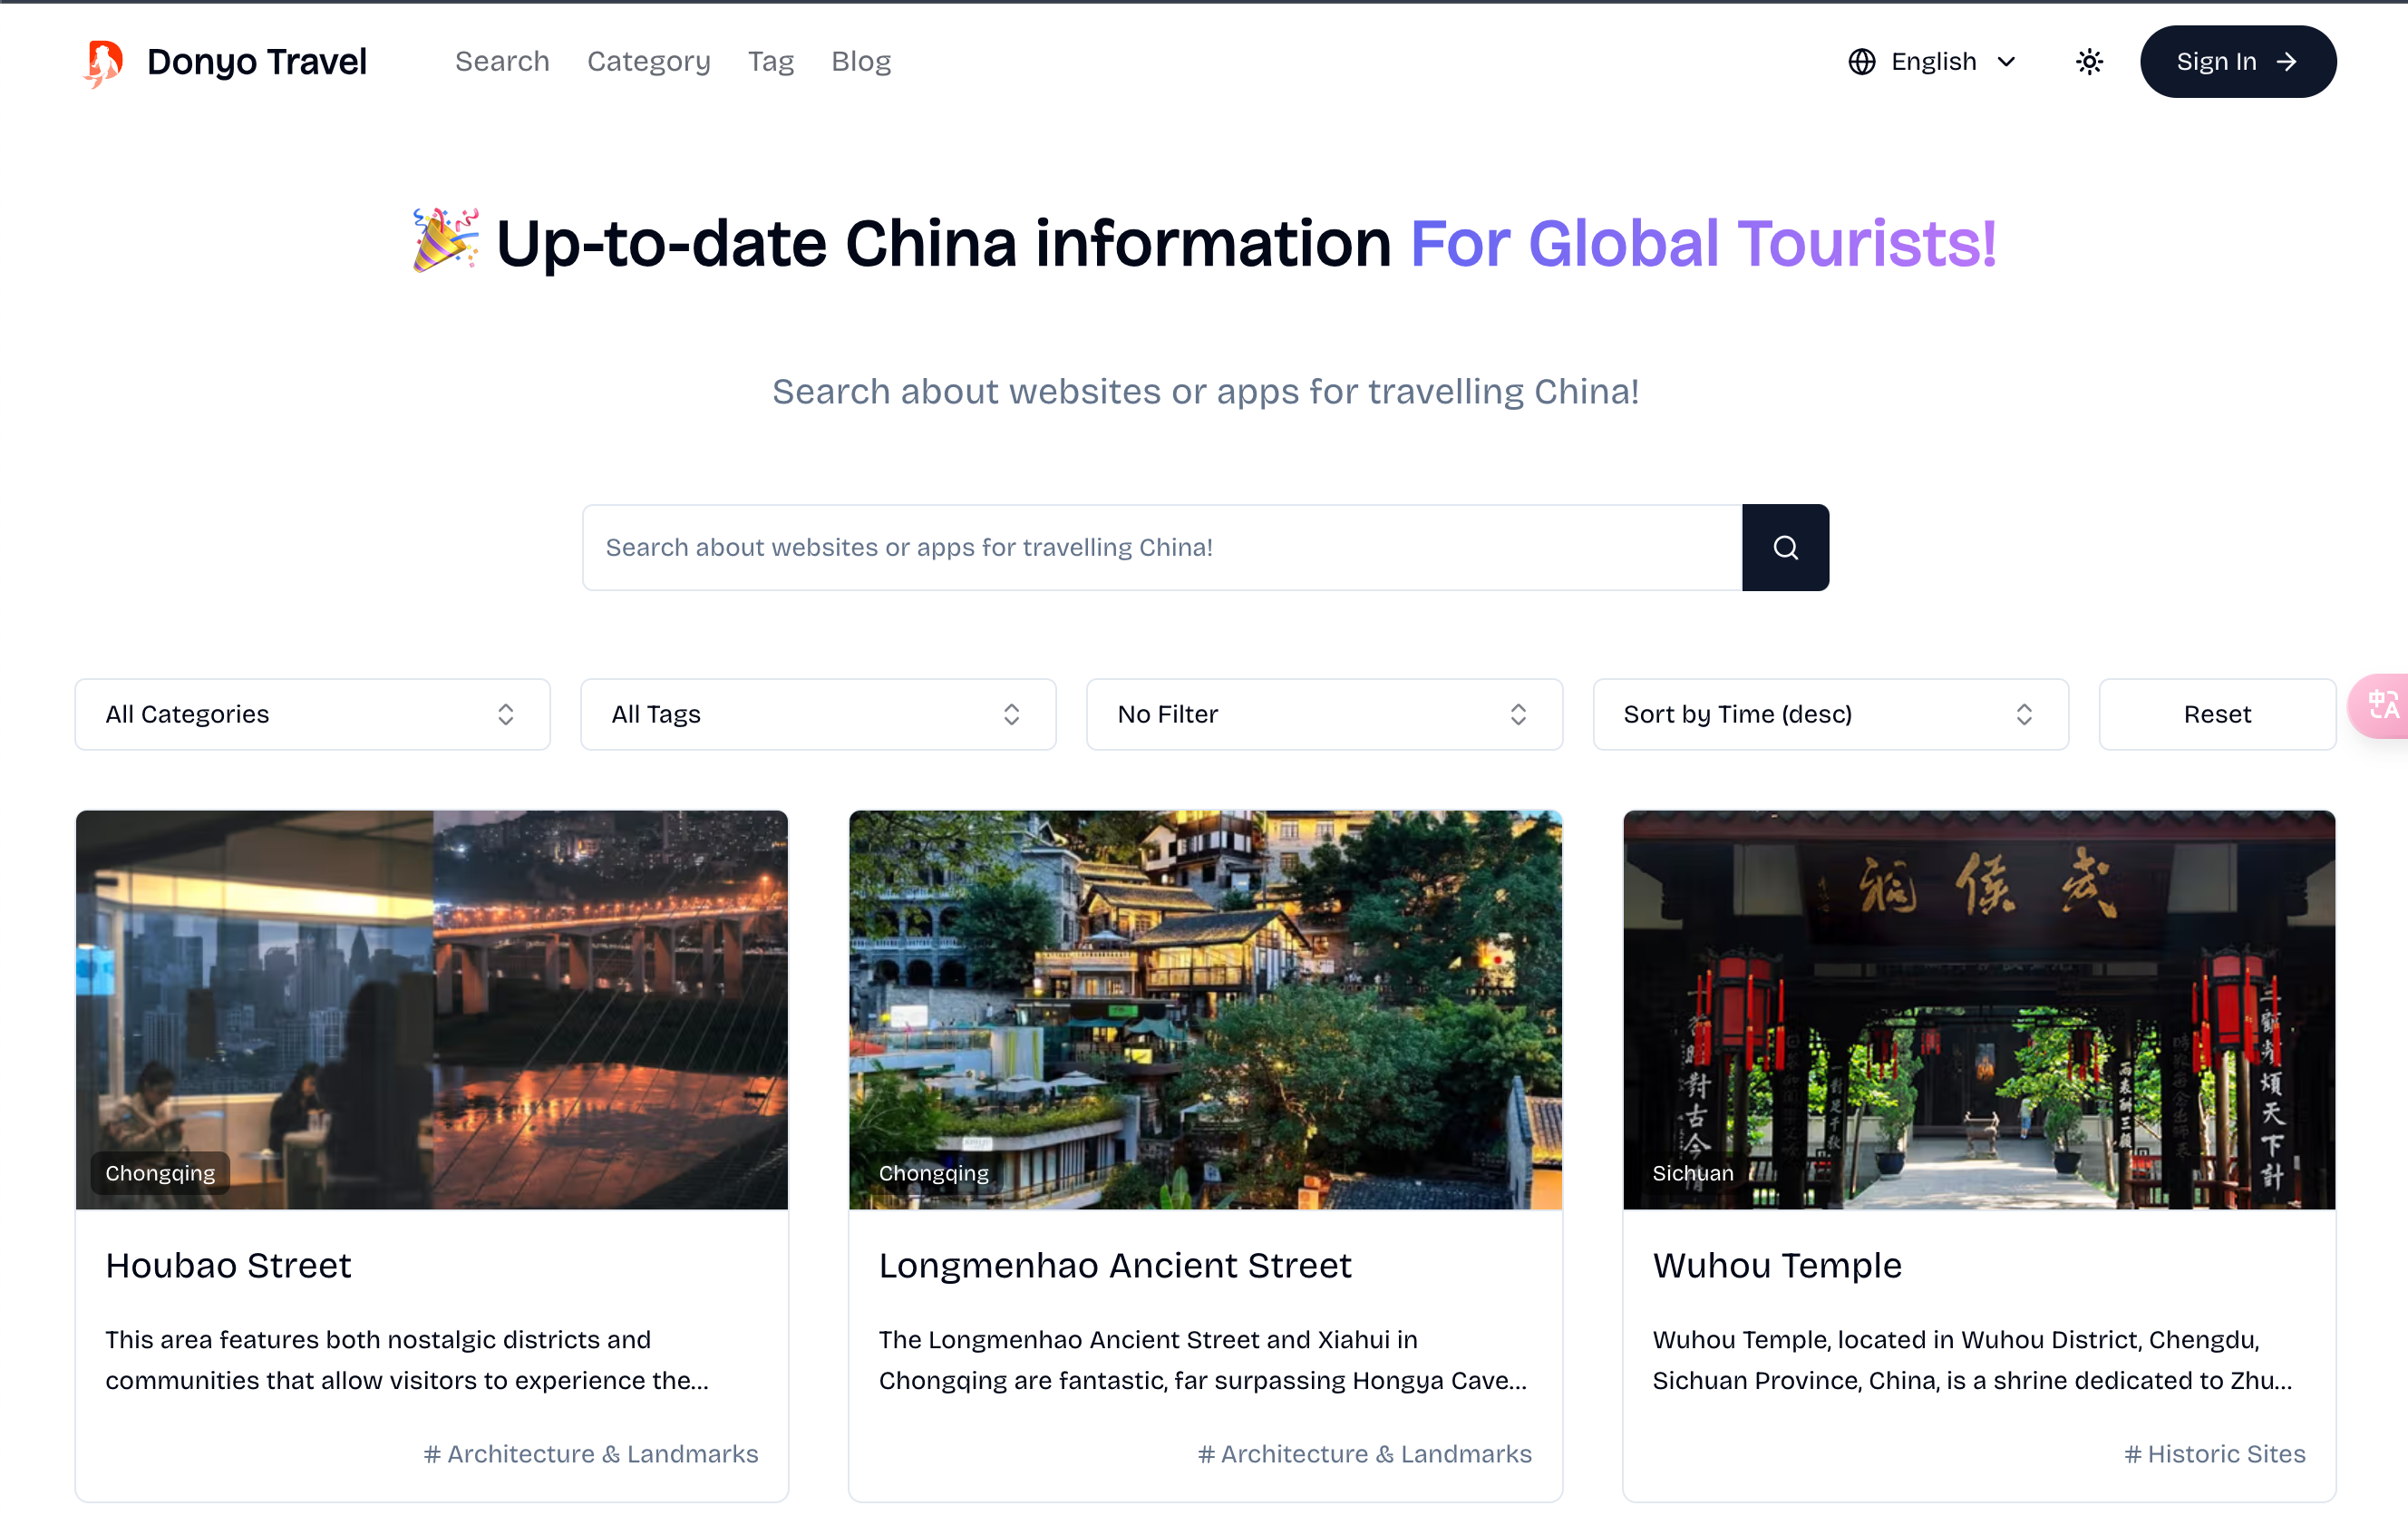The height and width of the screenshot is (1525, 2408).
Task: Change Sort by Time (desc) option
Action: 1829,714
